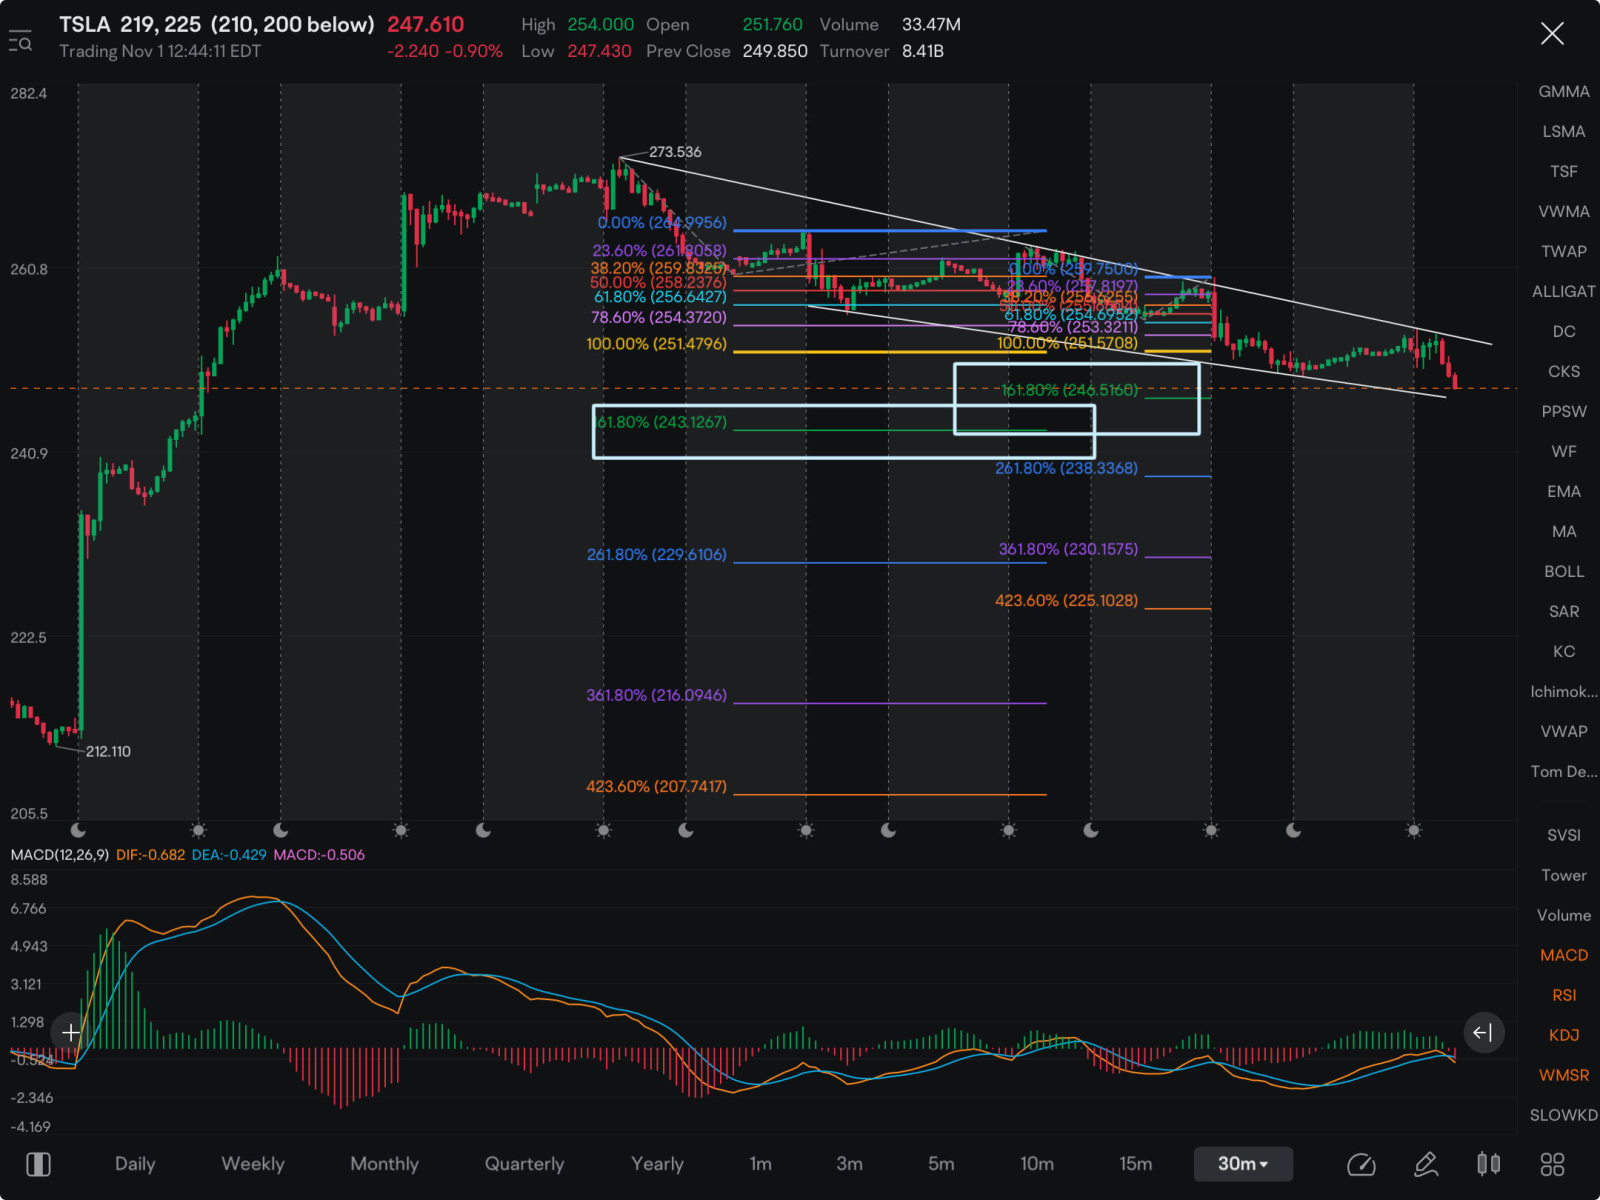Screen dimensions: 1600x1200
Task: Enable the TWAP indicator
Action: [1564, 252]
